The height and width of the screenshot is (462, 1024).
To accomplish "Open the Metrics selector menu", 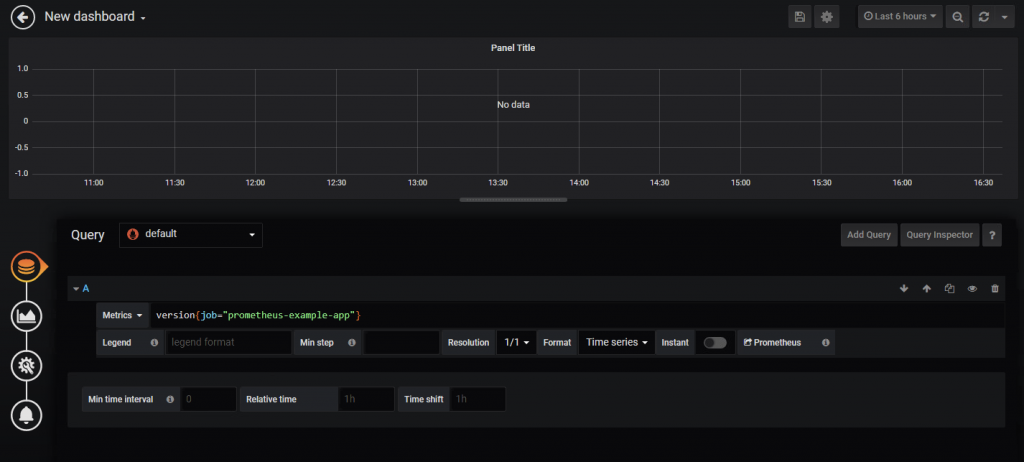I will pos(122,315).
